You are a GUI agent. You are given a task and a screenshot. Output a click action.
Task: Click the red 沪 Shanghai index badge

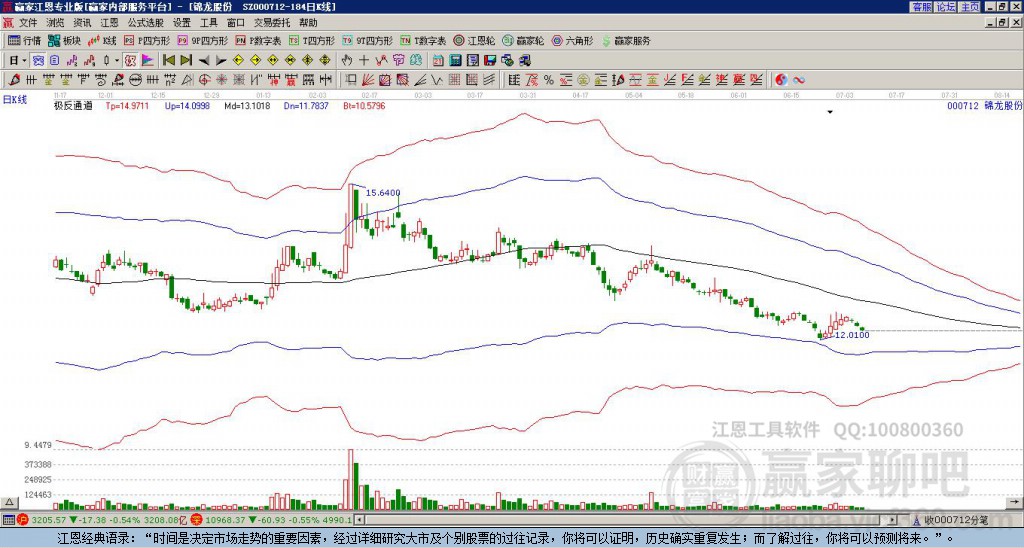22,521
